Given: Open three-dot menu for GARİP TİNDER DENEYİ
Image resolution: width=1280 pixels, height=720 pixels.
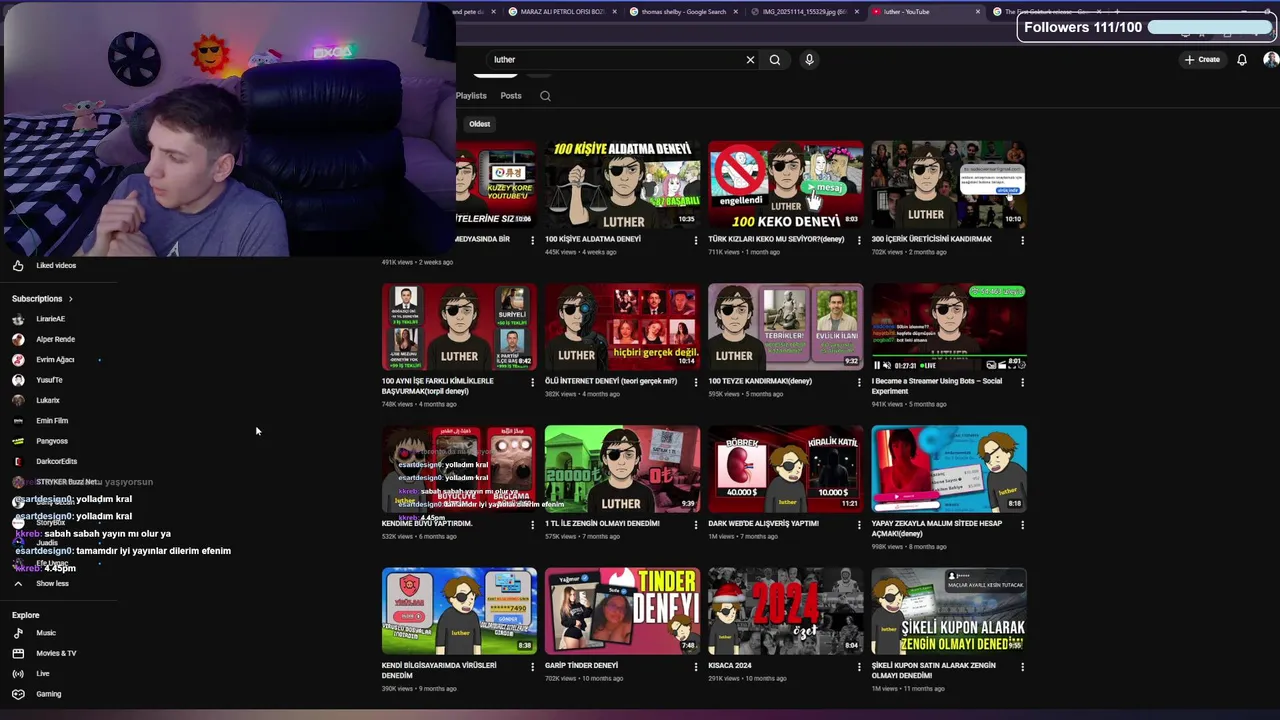Looking at the screenshot, I should 696,666.
